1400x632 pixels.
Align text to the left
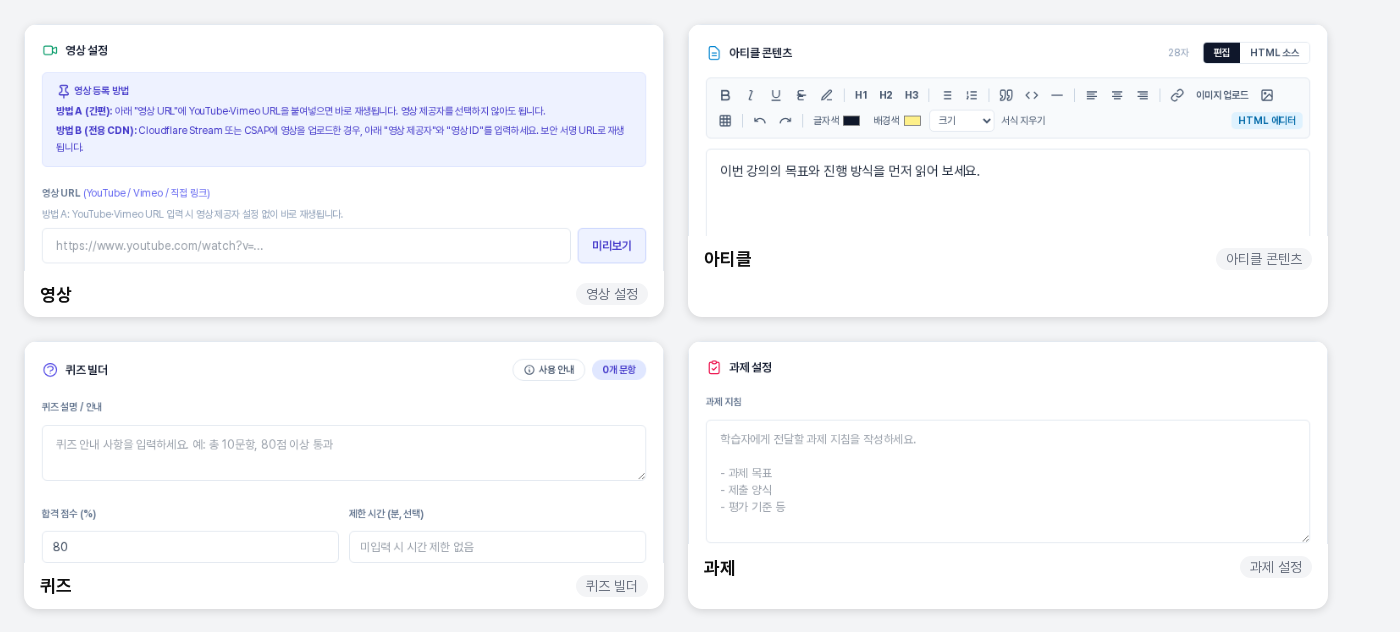1092,95
